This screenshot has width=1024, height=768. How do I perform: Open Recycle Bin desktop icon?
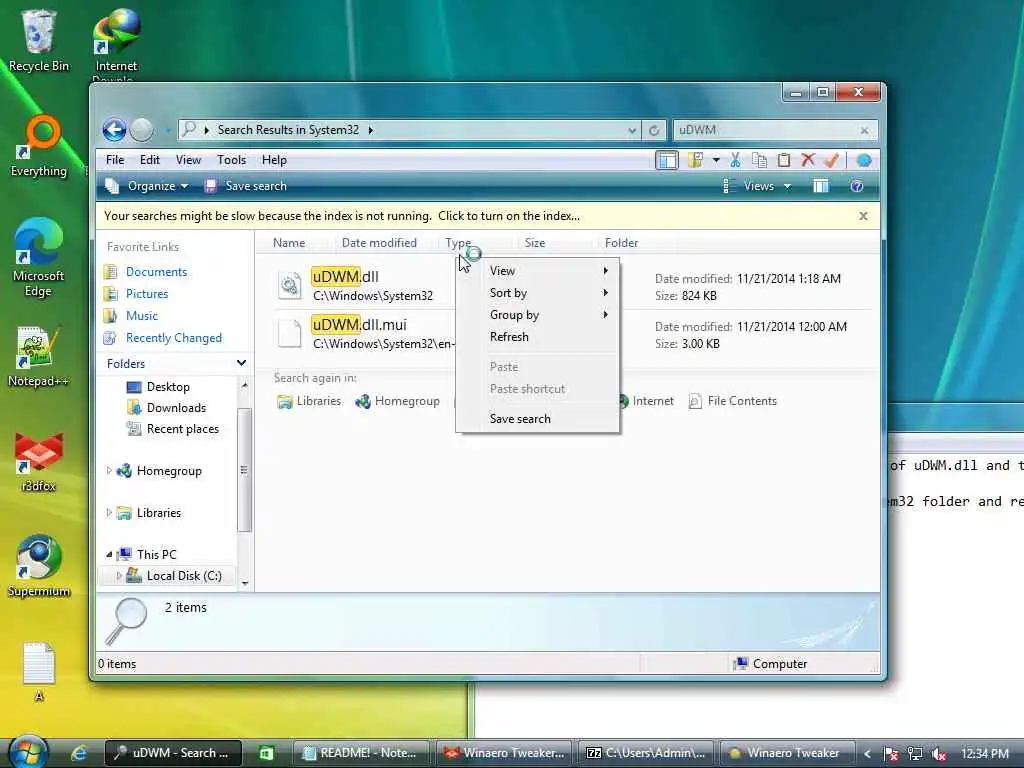[39, 40]
